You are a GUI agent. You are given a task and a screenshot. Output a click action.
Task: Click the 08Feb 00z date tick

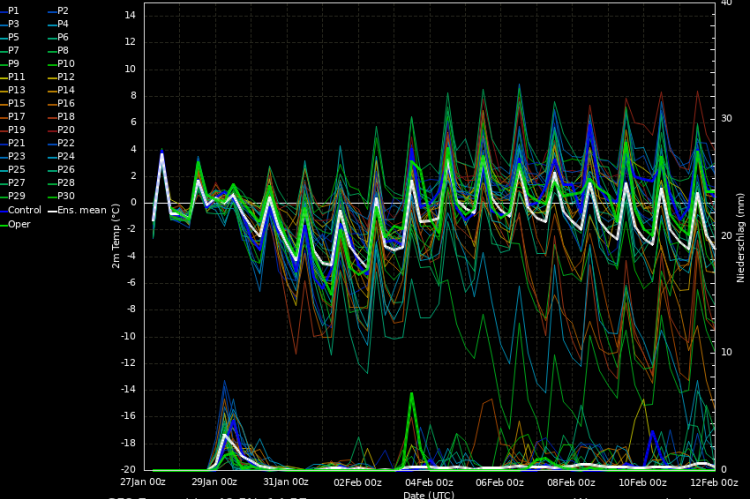571,481
